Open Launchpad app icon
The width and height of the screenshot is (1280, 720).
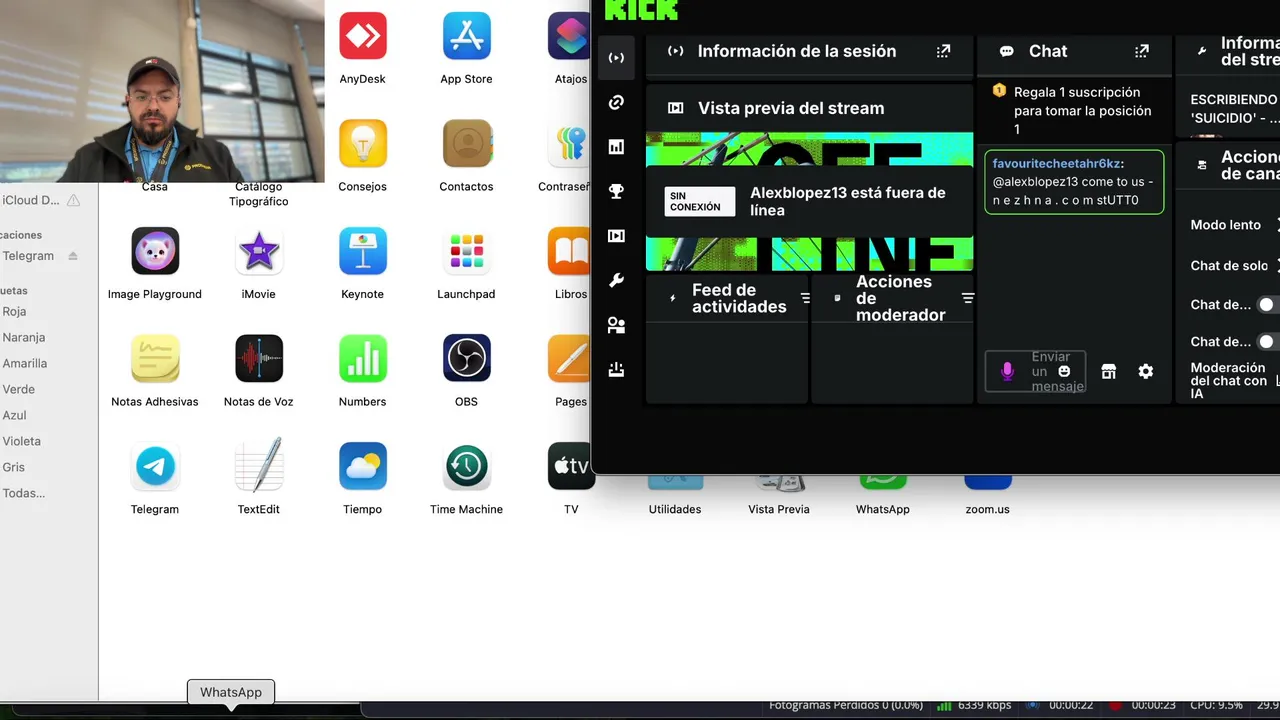pyautogui.click(x=466, y=251)
